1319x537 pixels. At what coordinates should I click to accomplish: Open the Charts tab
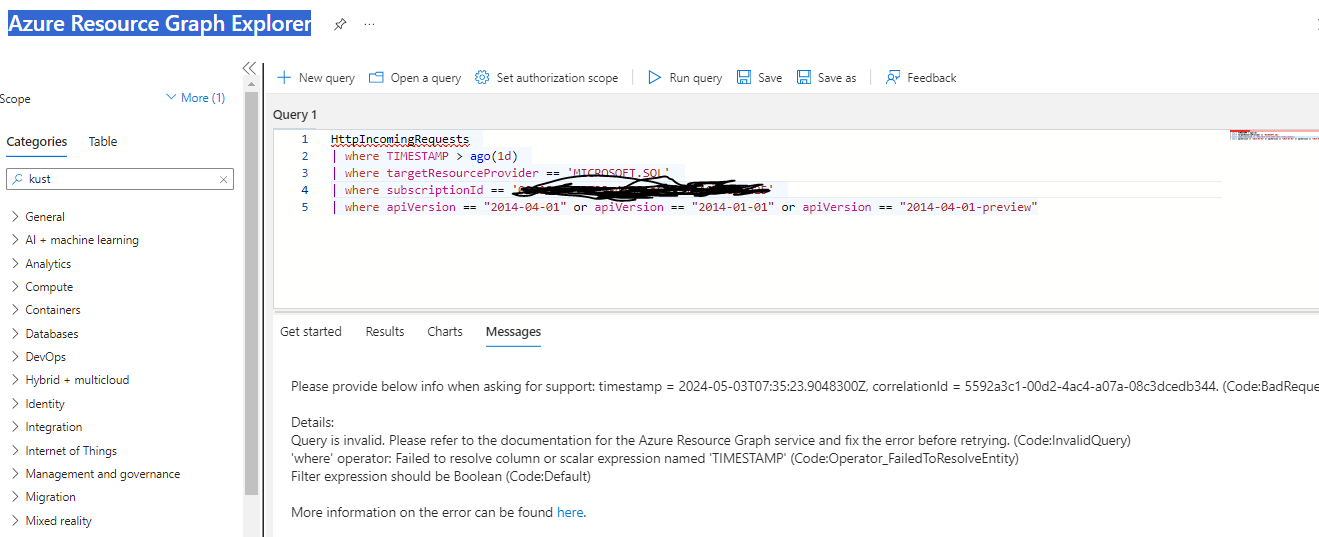click(x=445, y=332)
